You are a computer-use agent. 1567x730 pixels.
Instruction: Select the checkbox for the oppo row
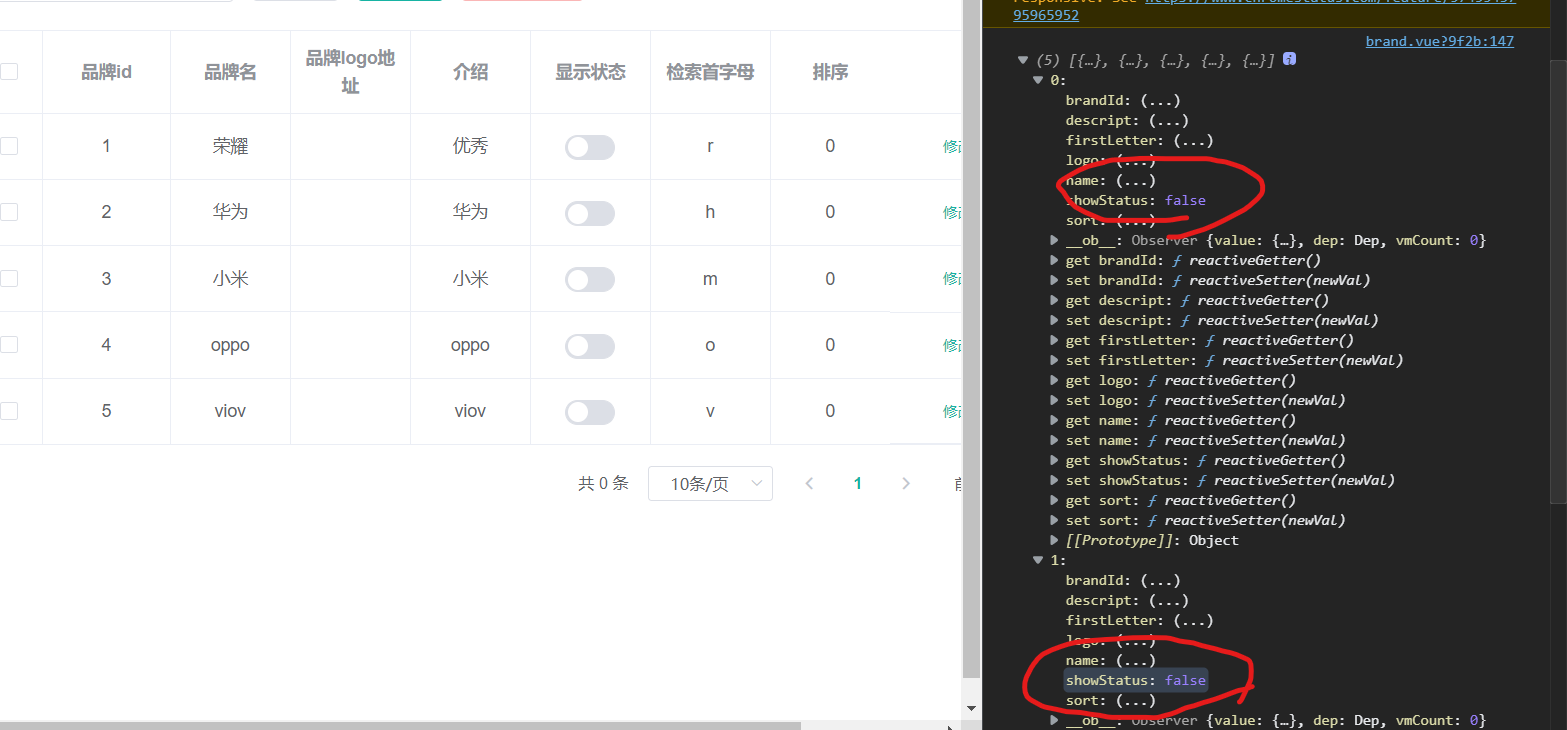point(9,345)
